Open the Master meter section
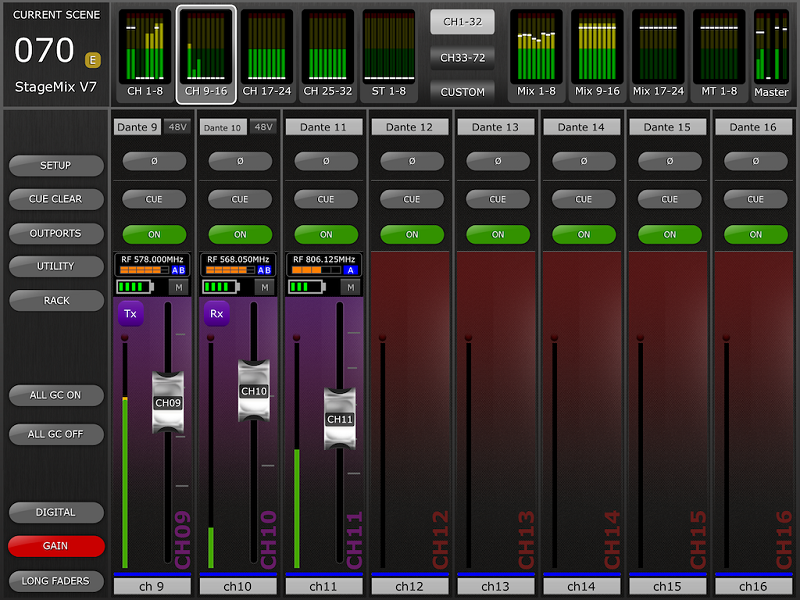This screenshot has width=800, height=600. click(x=771, y=54)
